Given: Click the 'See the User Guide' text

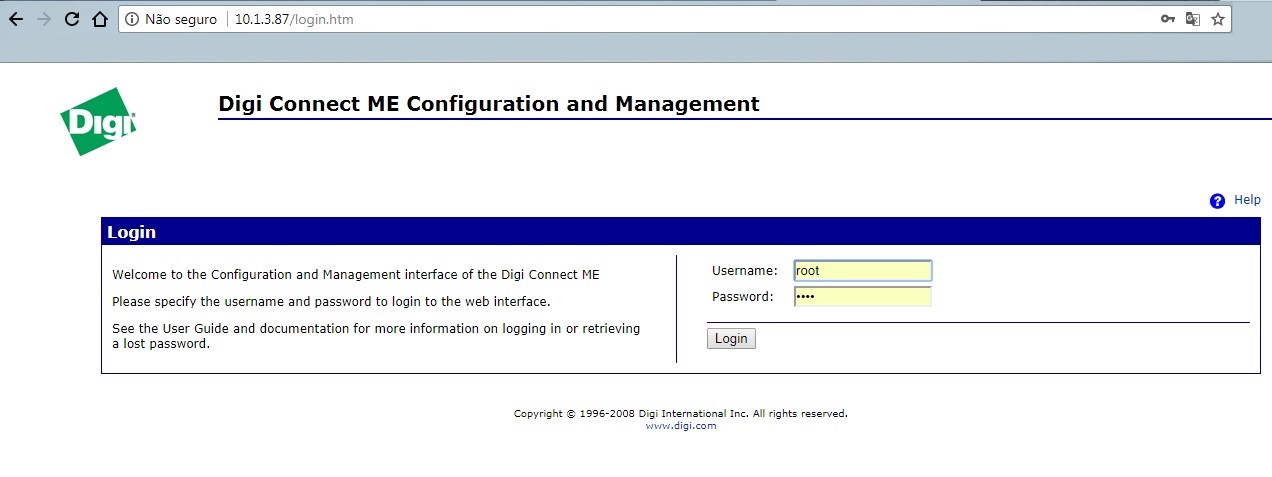Looking at the screenshot, I should coord(376,335).
